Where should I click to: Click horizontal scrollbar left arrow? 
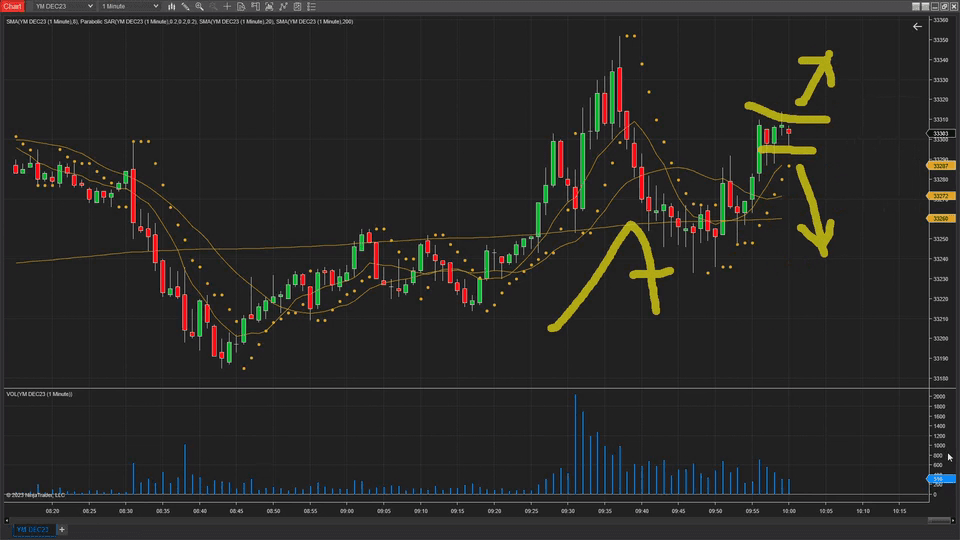point(7,520)
